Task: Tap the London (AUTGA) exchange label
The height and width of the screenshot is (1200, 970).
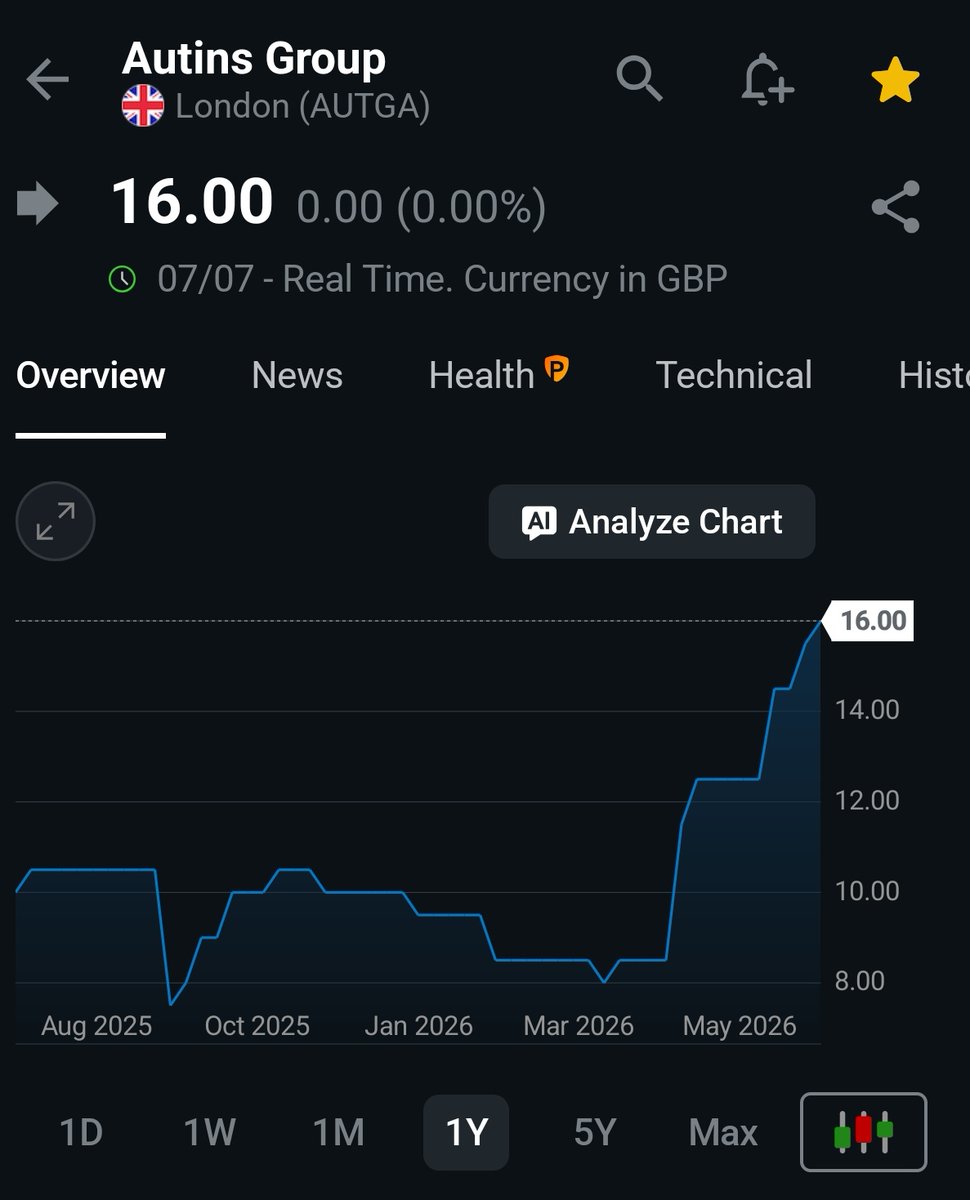Action: [303, 106]
